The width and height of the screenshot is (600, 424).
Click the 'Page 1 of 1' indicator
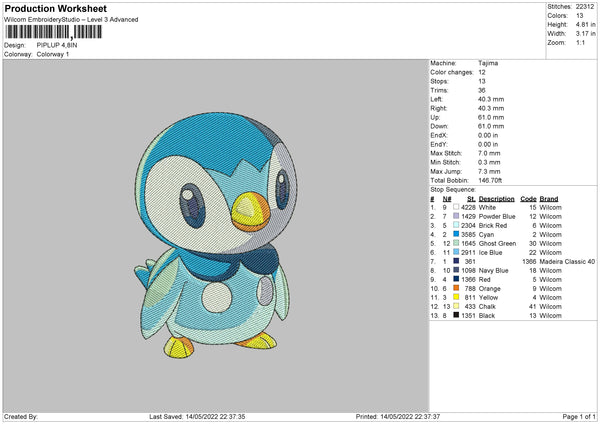[579, 417]
